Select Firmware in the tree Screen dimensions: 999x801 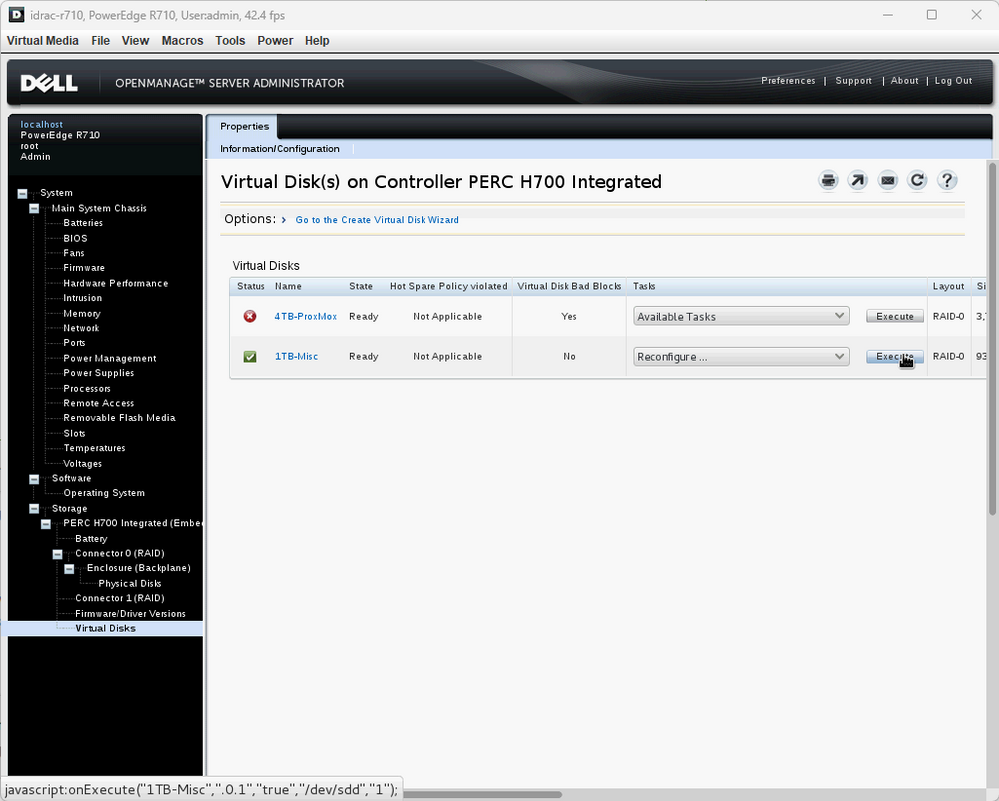[84, 268]
